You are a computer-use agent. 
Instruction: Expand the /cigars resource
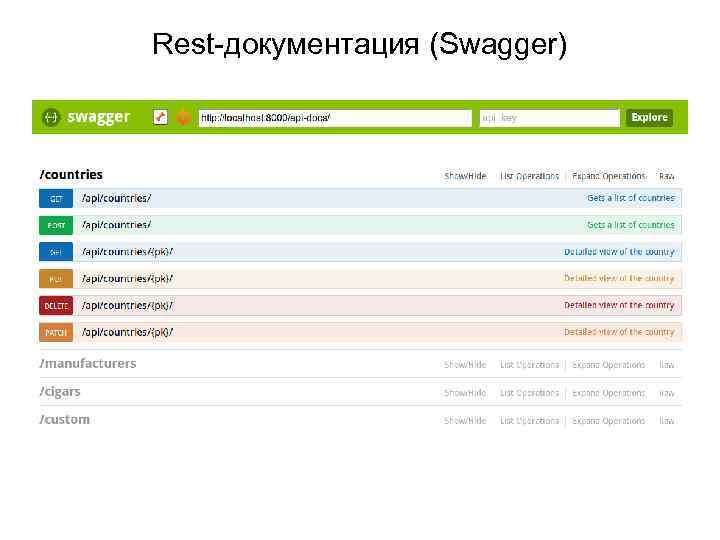click(60, 392)
